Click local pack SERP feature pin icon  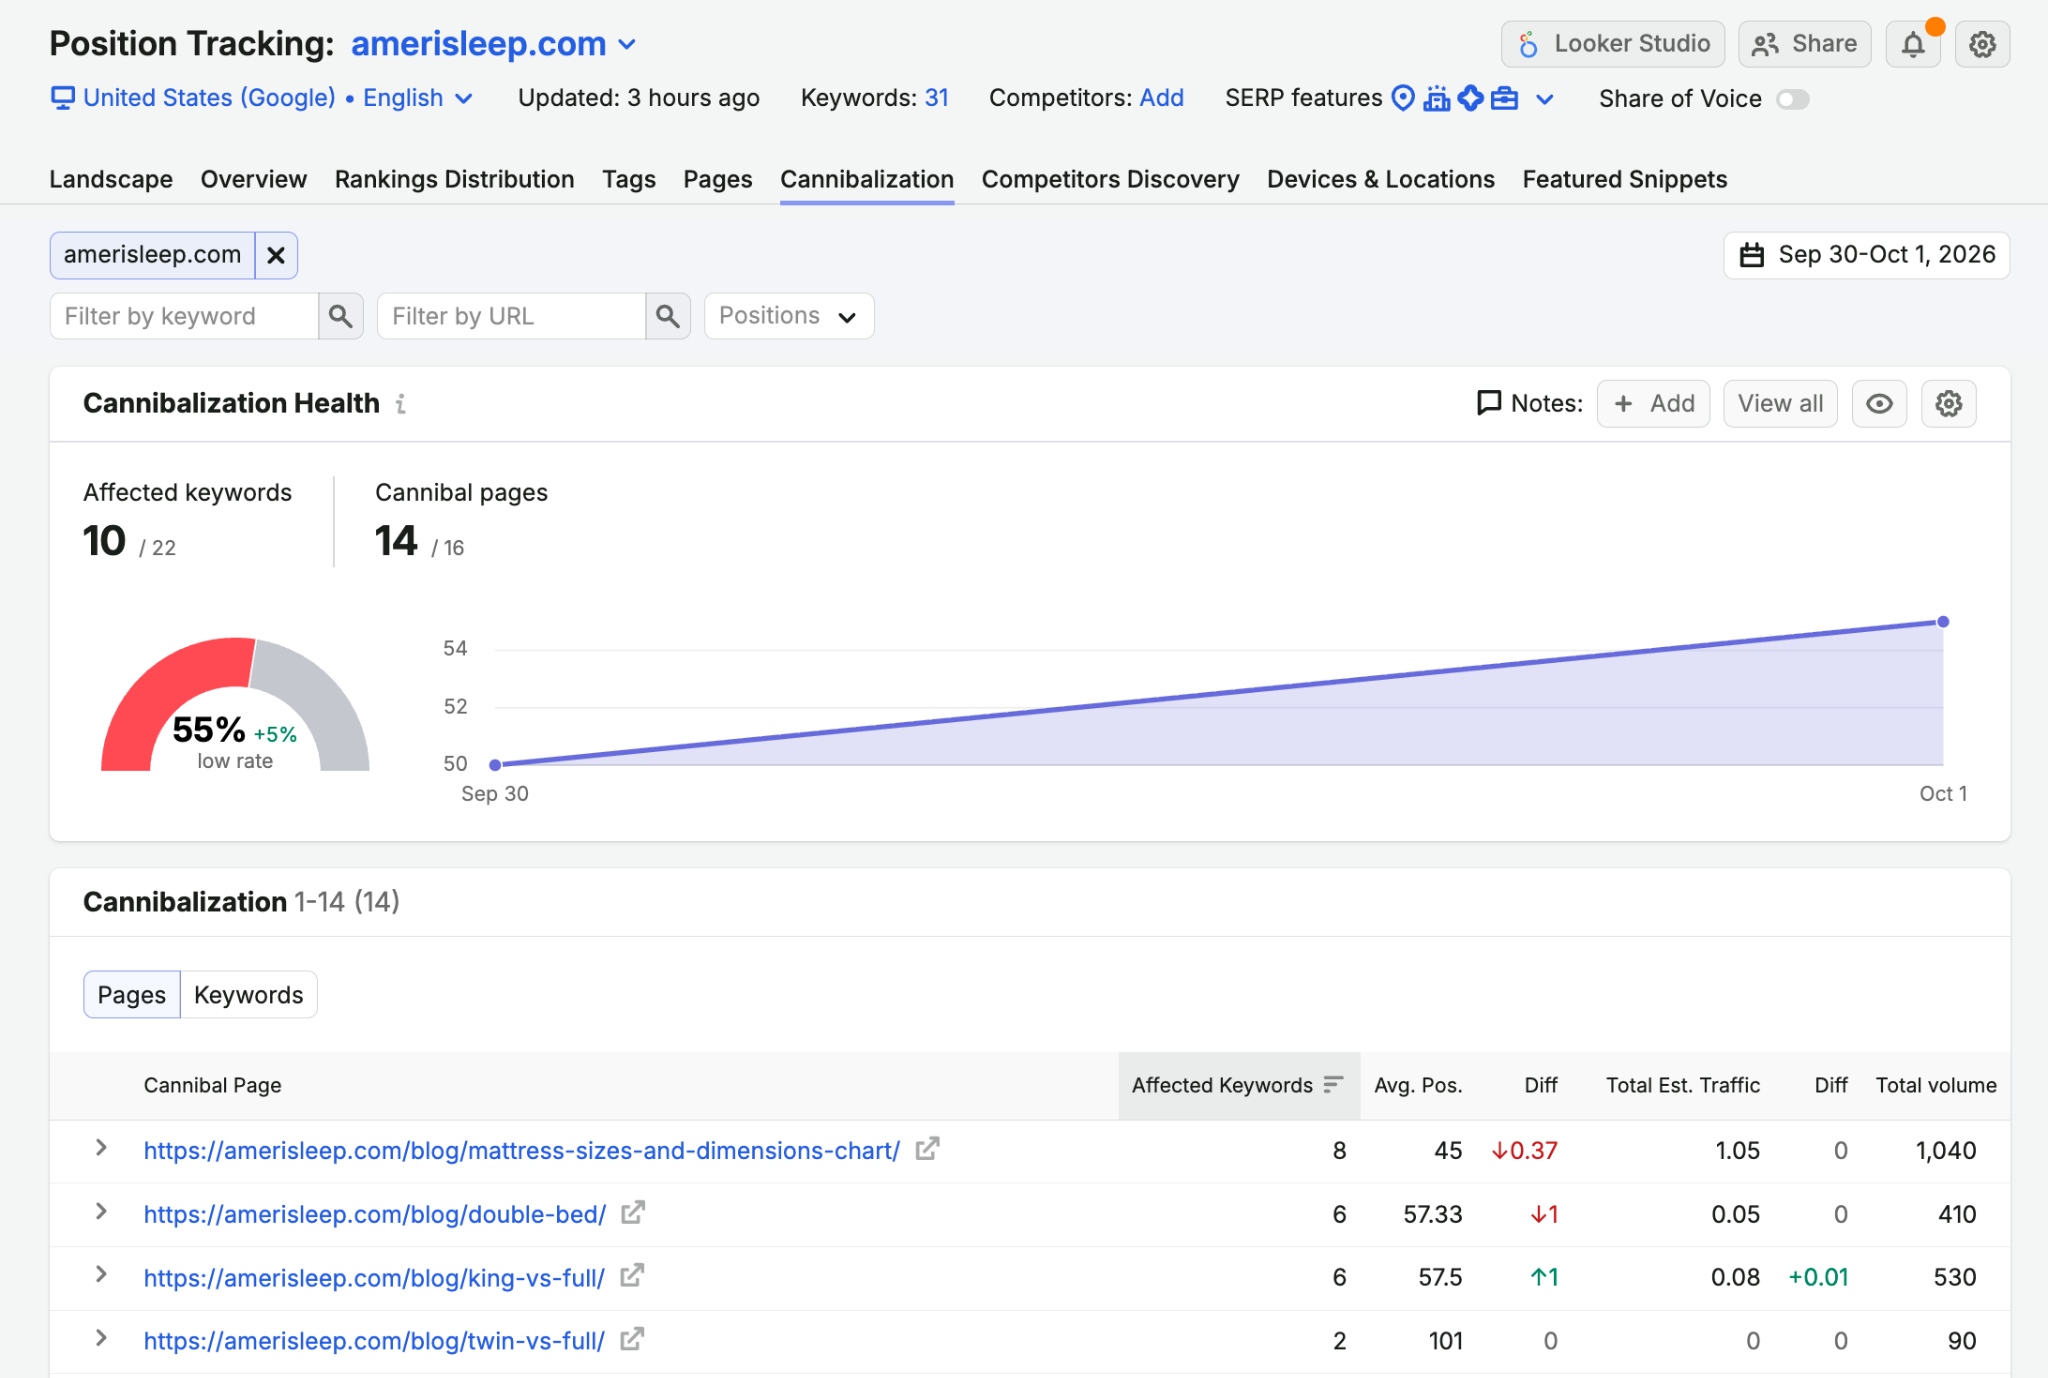coord(1403,98)
